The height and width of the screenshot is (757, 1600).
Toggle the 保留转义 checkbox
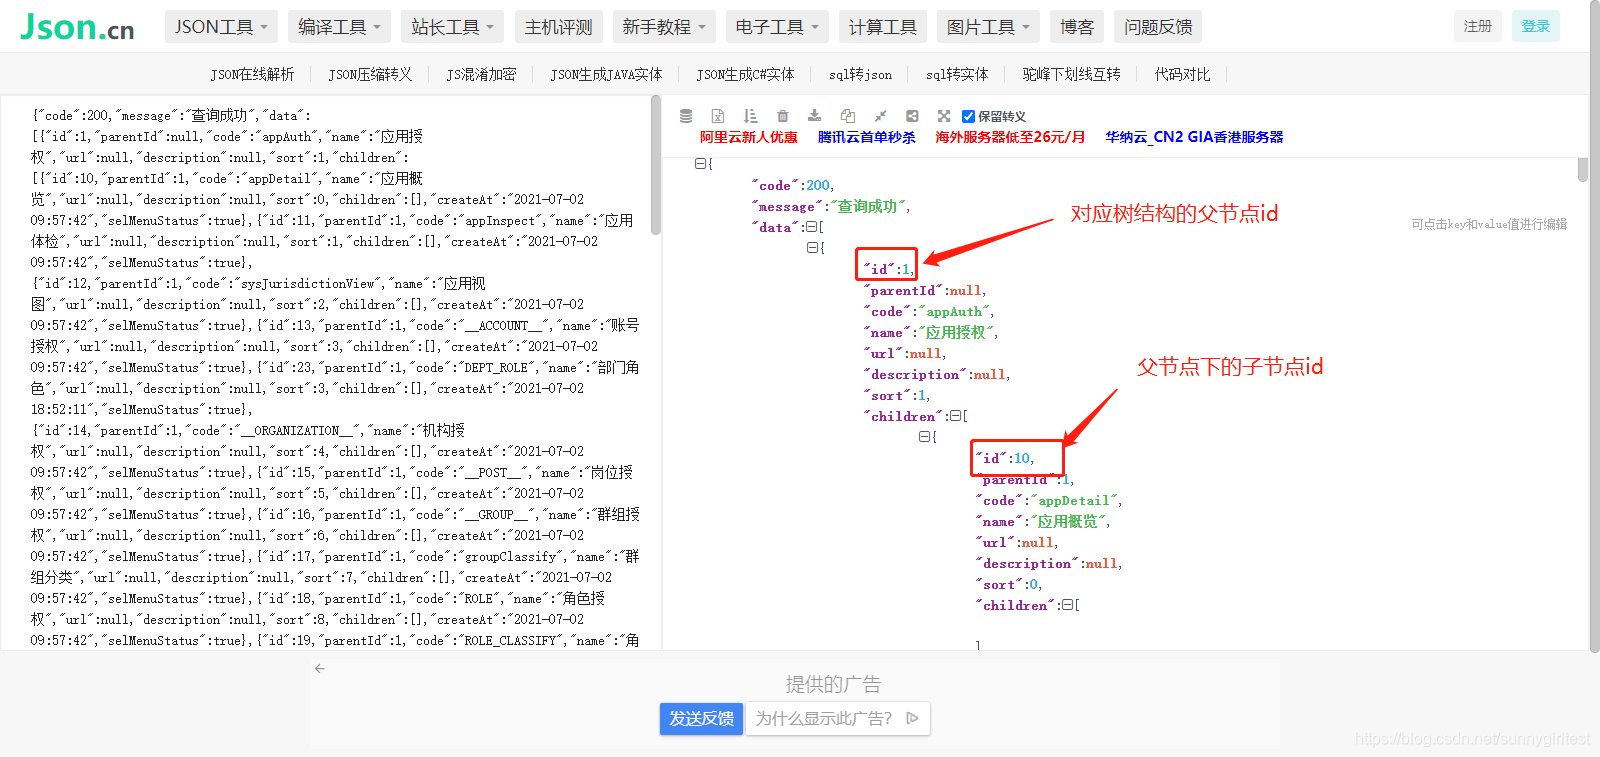pos(968,116)
